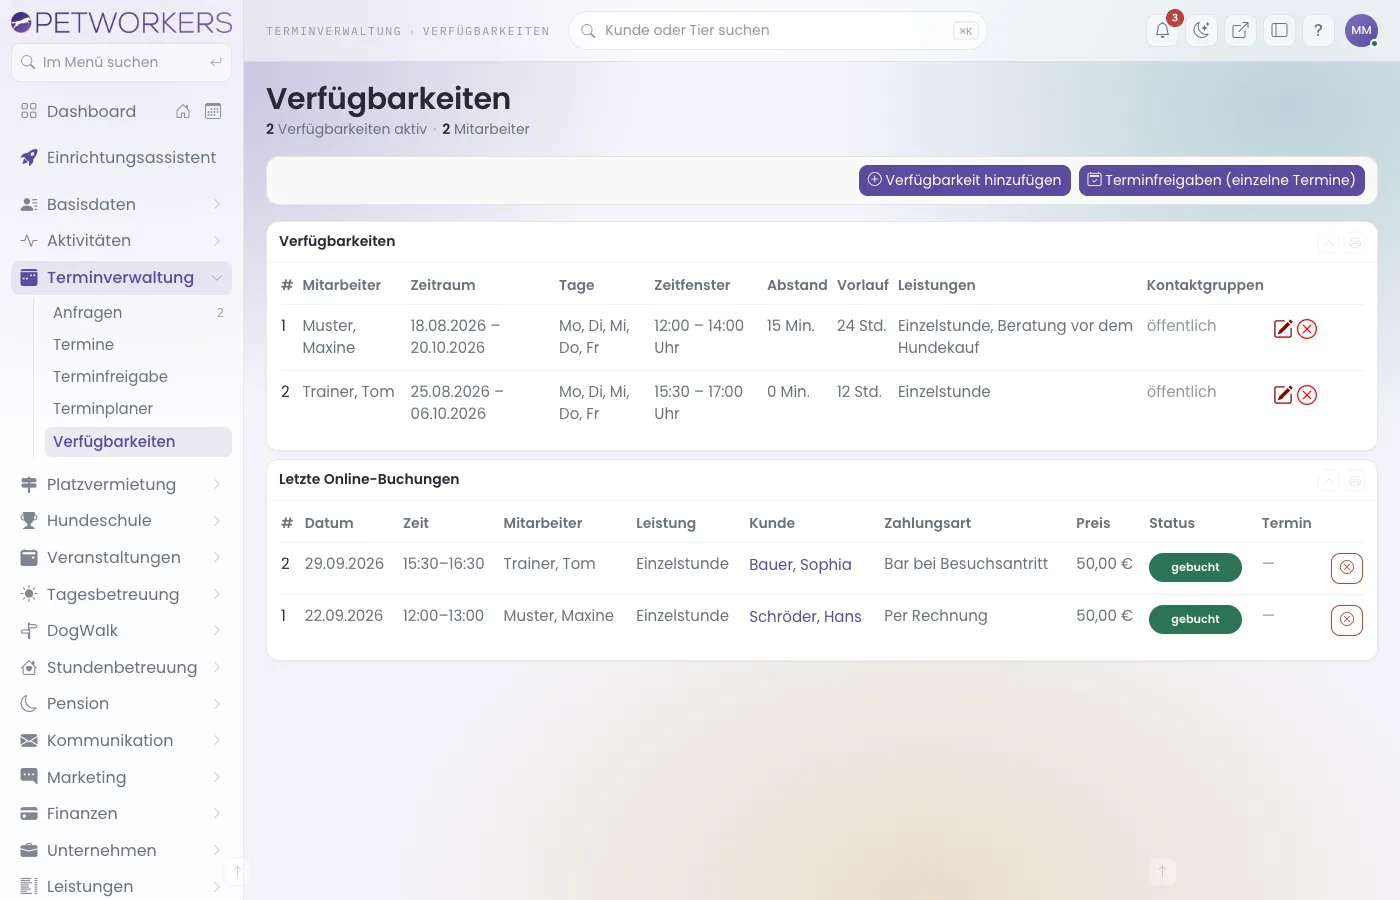Open Termine submenu item

(138, 344)
